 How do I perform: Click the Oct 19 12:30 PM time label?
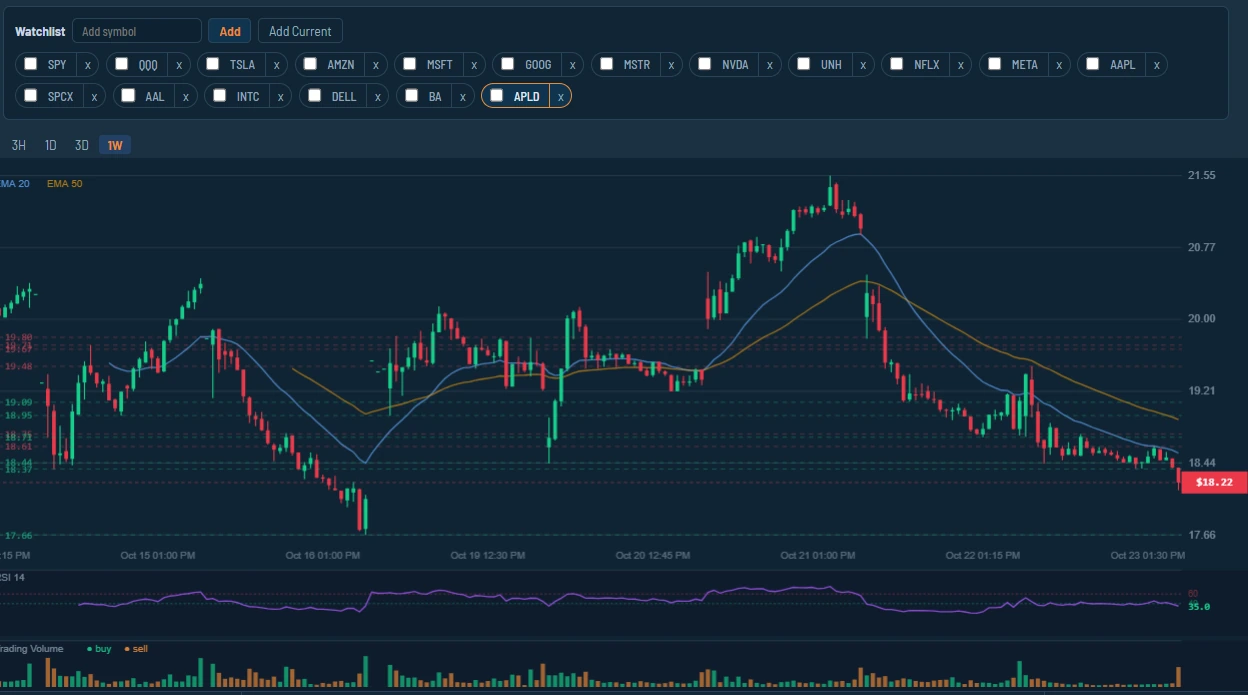487,555
